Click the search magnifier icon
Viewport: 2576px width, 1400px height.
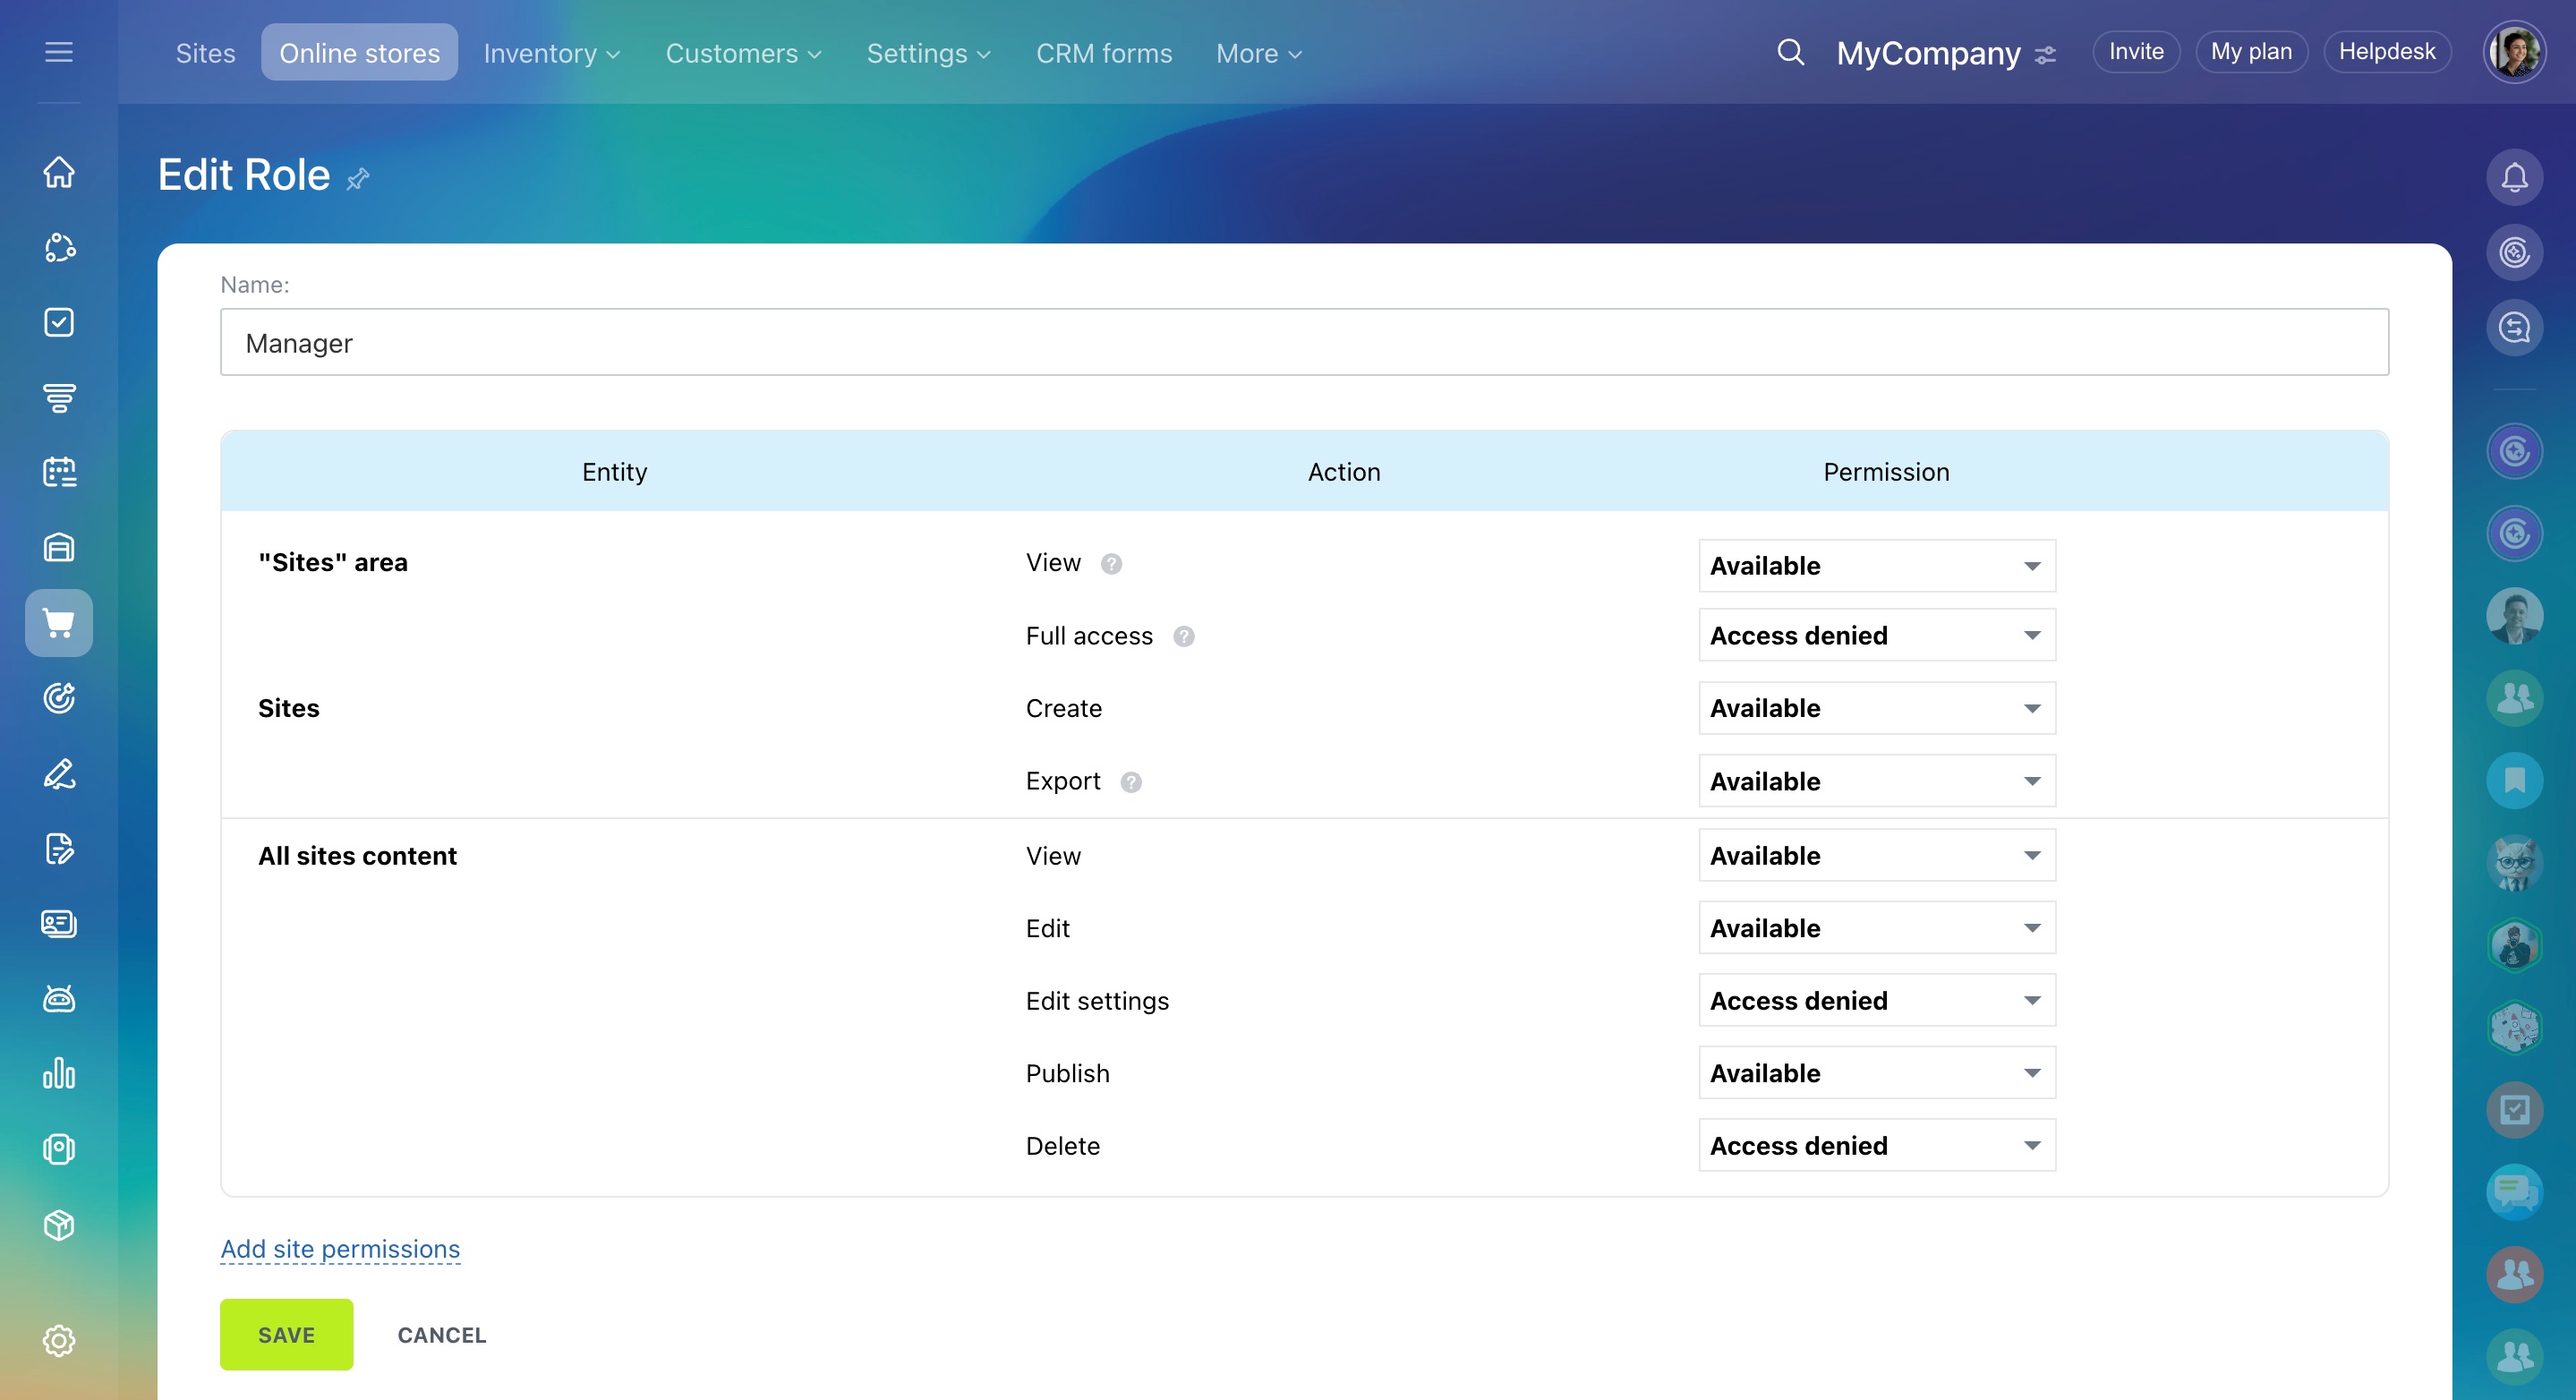click(1790, 52)
